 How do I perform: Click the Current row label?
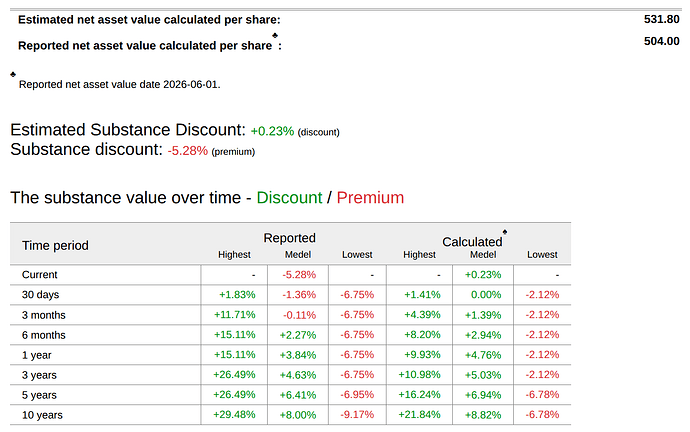click(40, 275)
